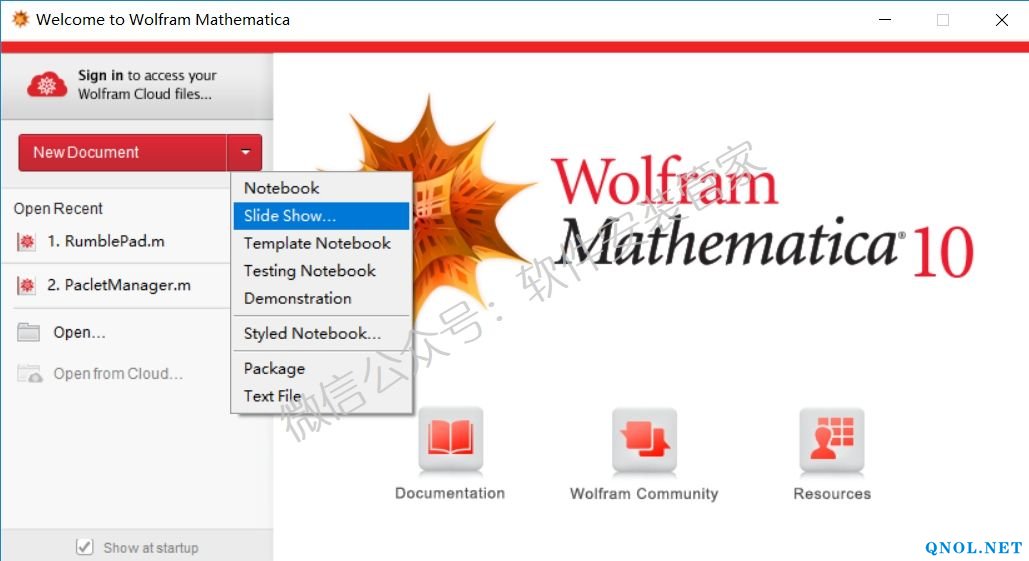Select Notebook from the dropdown menu
The width and height of the screenshot is (1029, 561).
tap(281, 188)
